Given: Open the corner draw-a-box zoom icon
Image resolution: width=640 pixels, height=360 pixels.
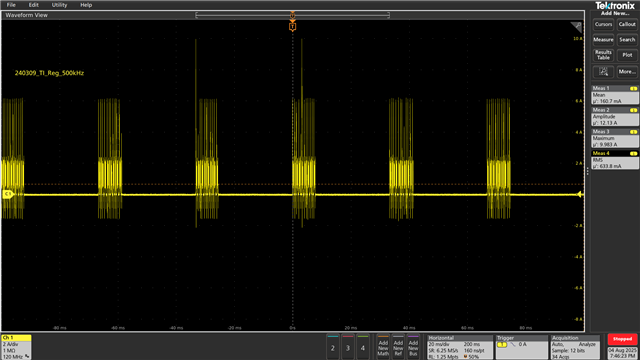Looking at the screenshot, I should click(576, 27).
